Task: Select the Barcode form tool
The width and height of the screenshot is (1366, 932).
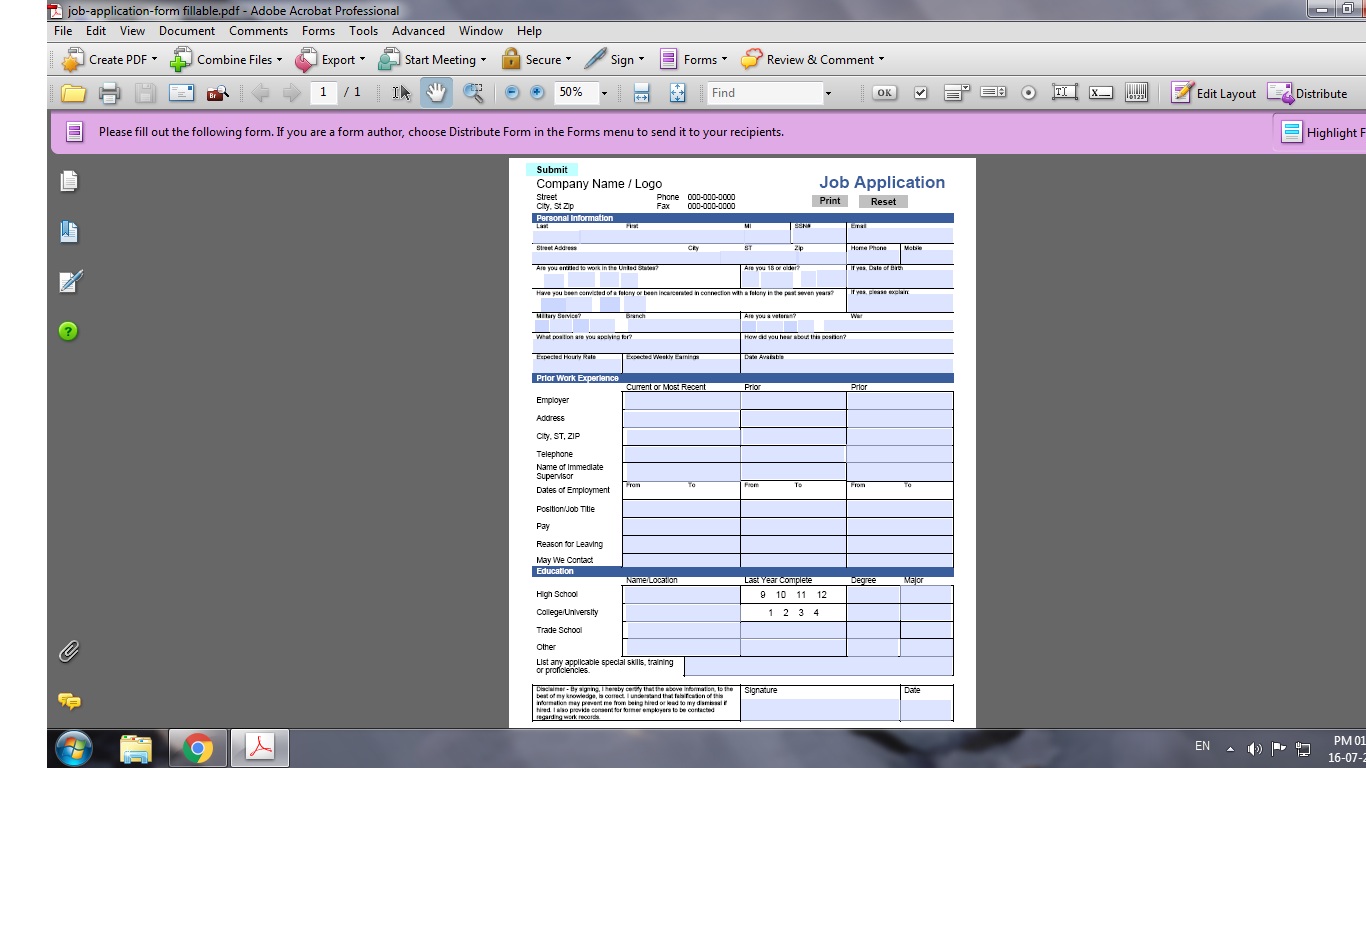Action: [x=1136, y=93]
